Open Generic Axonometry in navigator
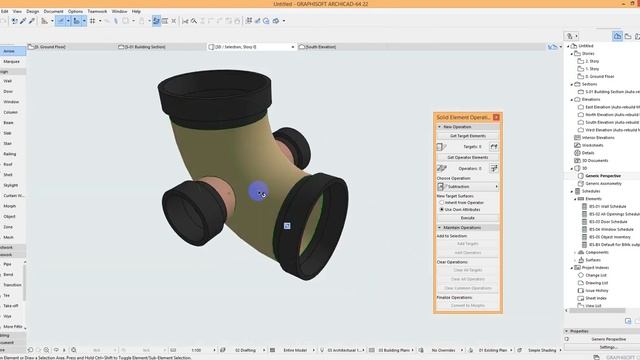The height and width of the screenshot is (360, 640). click(604, 184)
